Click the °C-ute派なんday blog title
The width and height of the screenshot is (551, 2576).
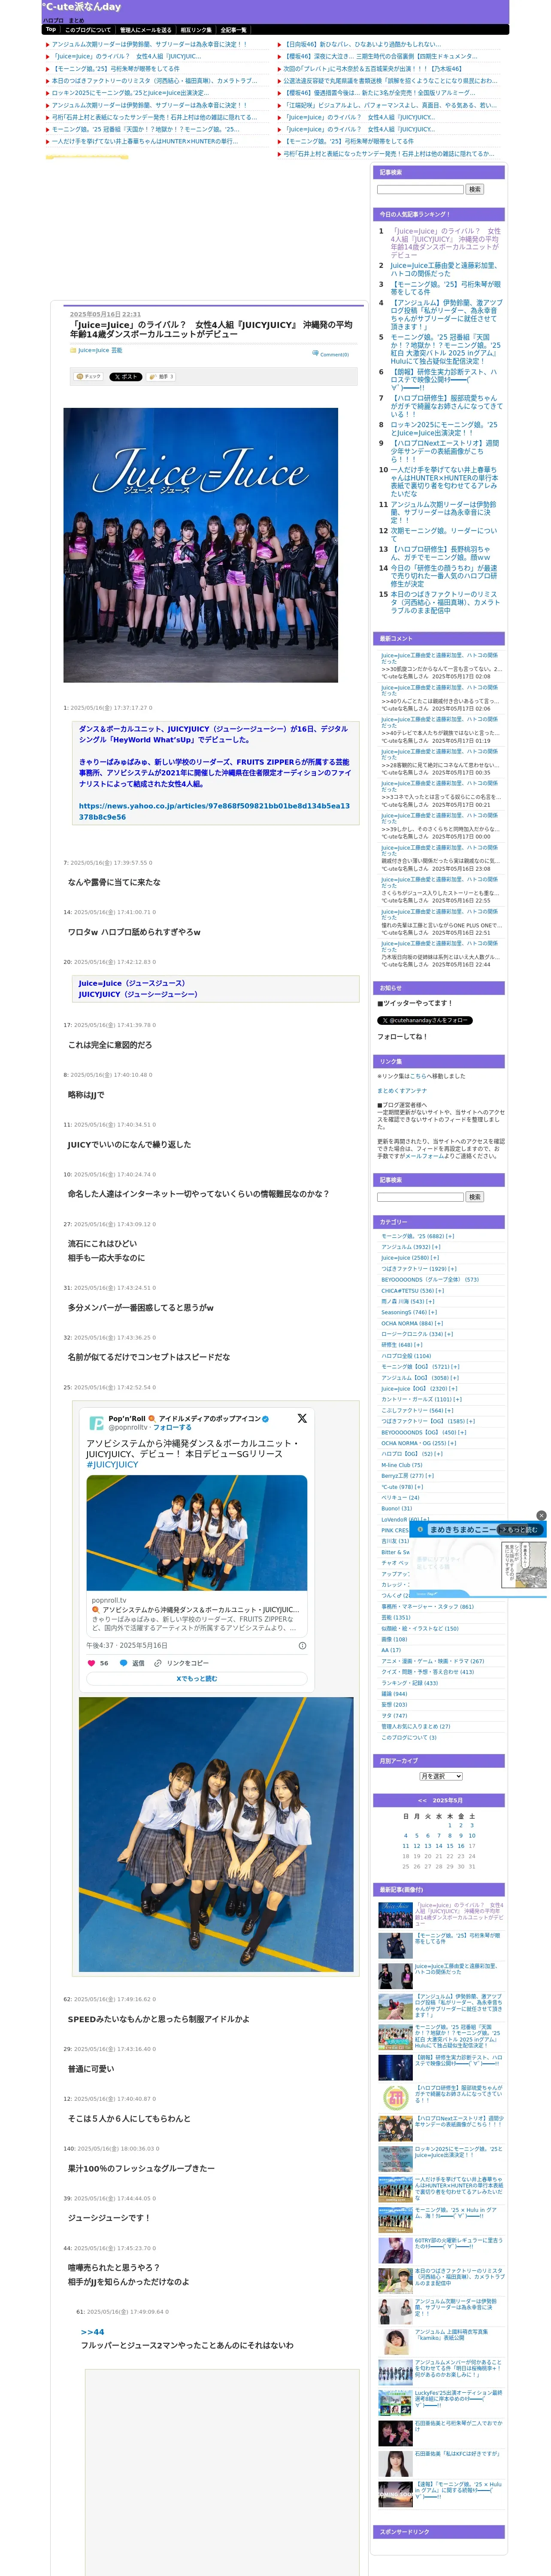tap(81, 7)
